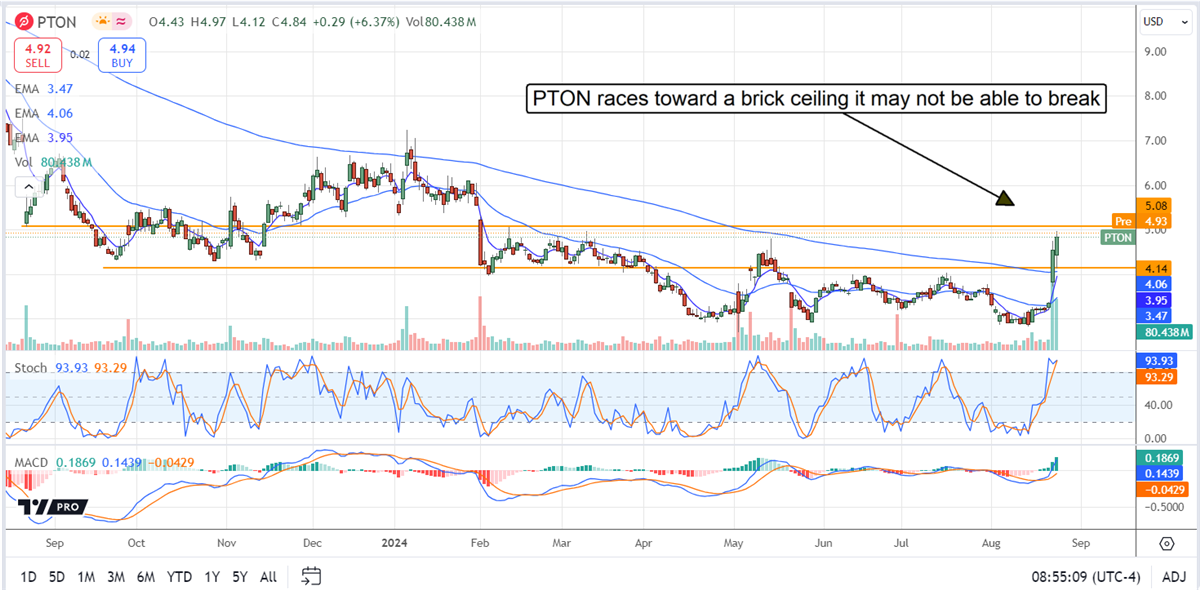This screenshot has width=1200, height=590.
Task: Select the YTD time range
Action: click(180, 577)
